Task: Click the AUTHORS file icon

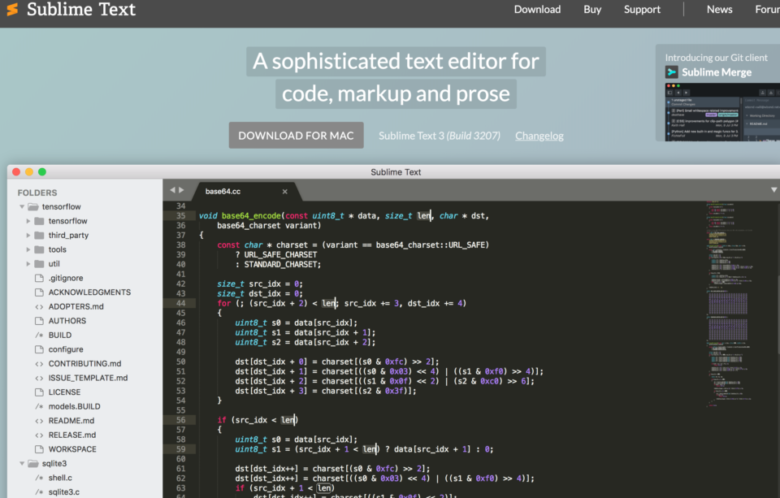Action: [39, 321]
